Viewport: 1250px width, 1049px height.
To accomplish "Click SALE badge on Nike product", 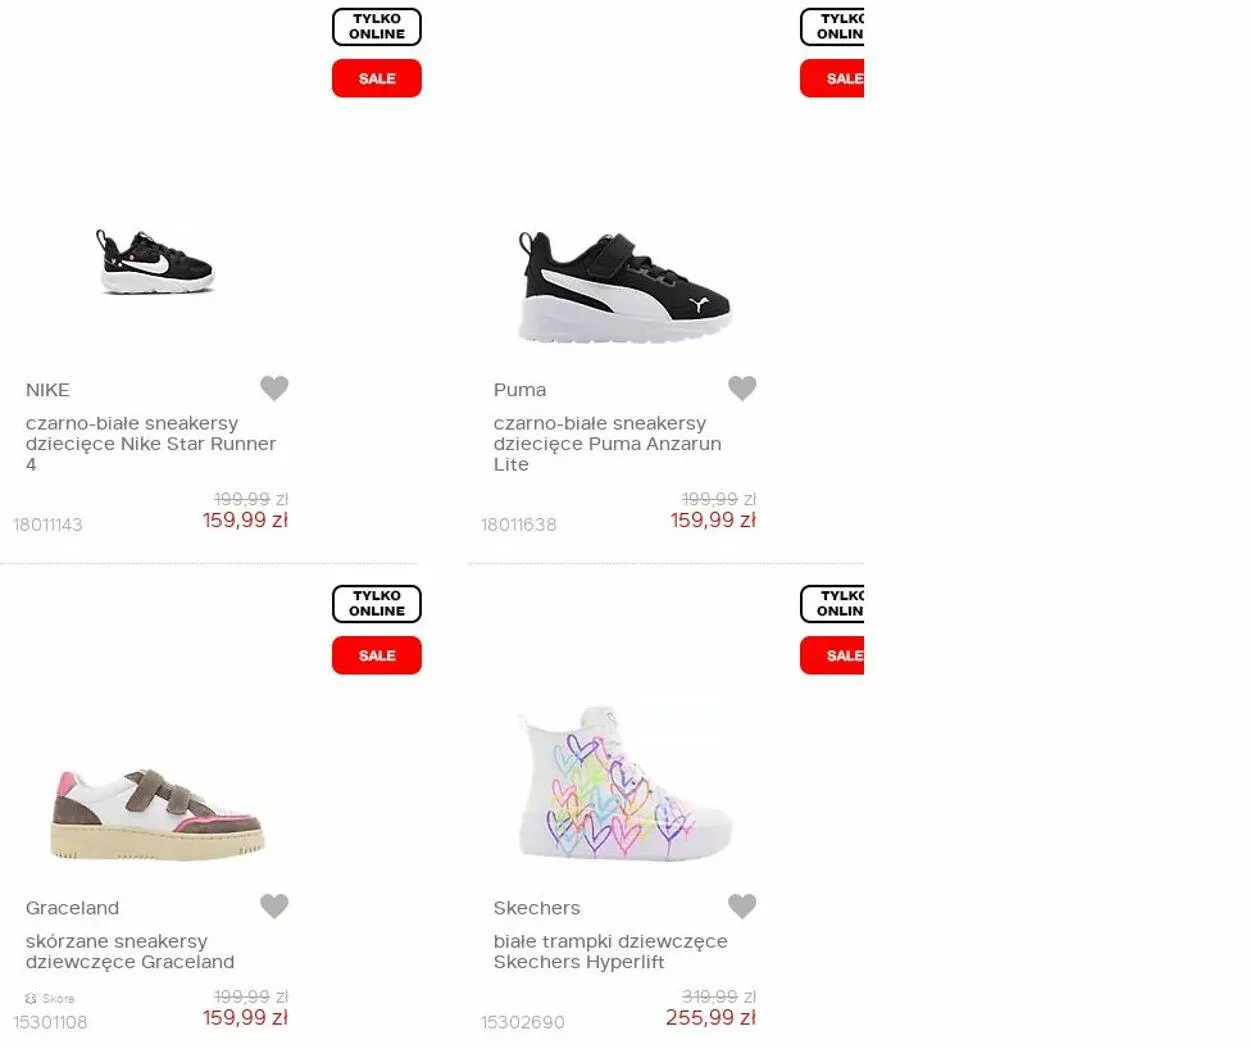I will 377,78.
